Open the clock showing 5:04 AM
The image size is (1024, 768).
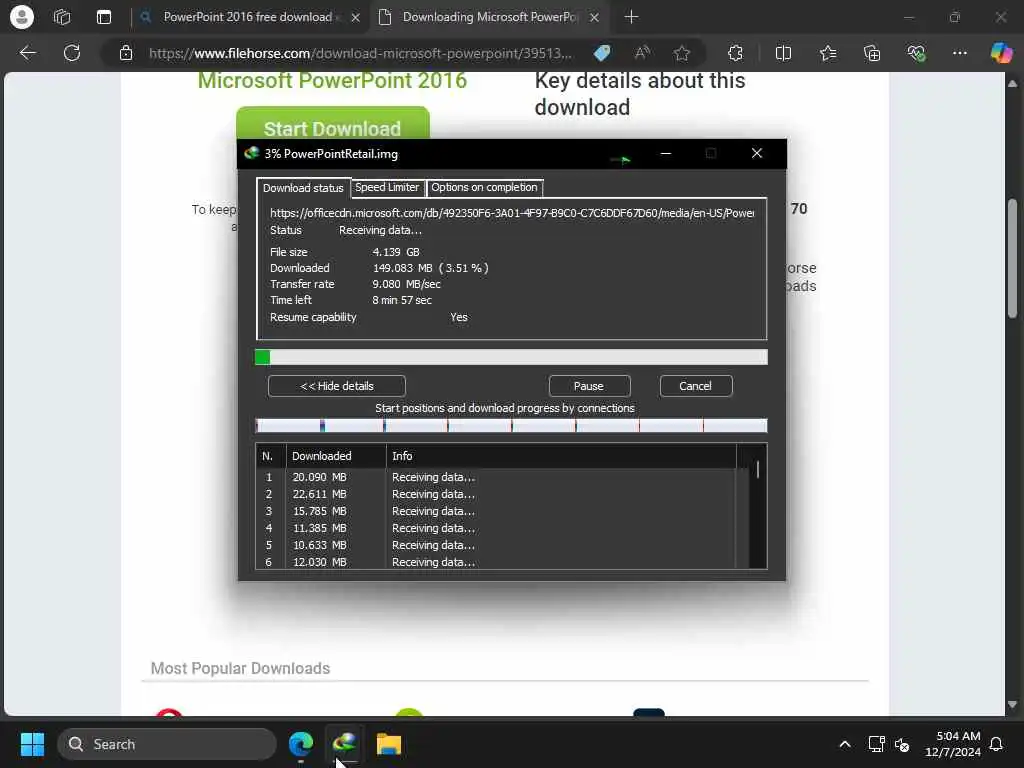coord(953,744)
